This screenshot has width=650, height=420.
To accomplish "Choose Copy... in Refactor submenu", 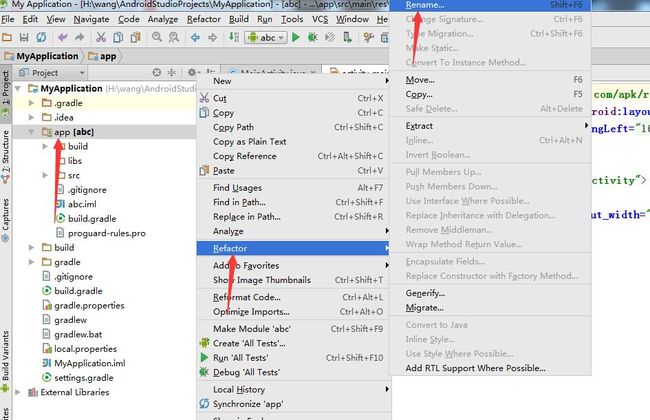I will (x=490, y=94).
